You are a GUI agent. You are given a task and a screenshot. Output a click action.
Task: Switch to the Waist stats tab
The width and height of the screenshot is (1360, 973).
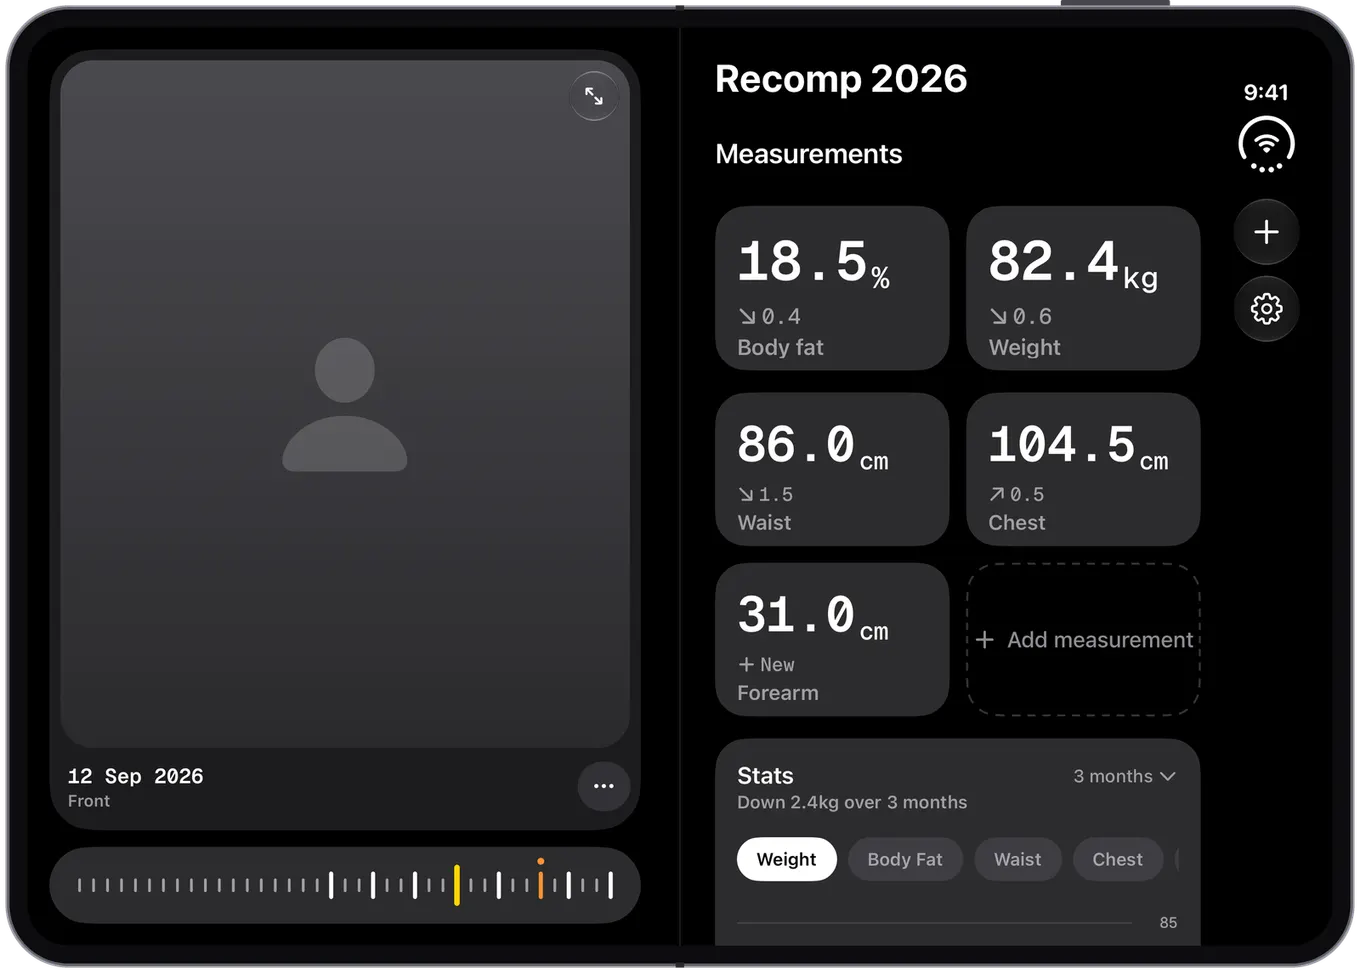[x=1017, y=859]
